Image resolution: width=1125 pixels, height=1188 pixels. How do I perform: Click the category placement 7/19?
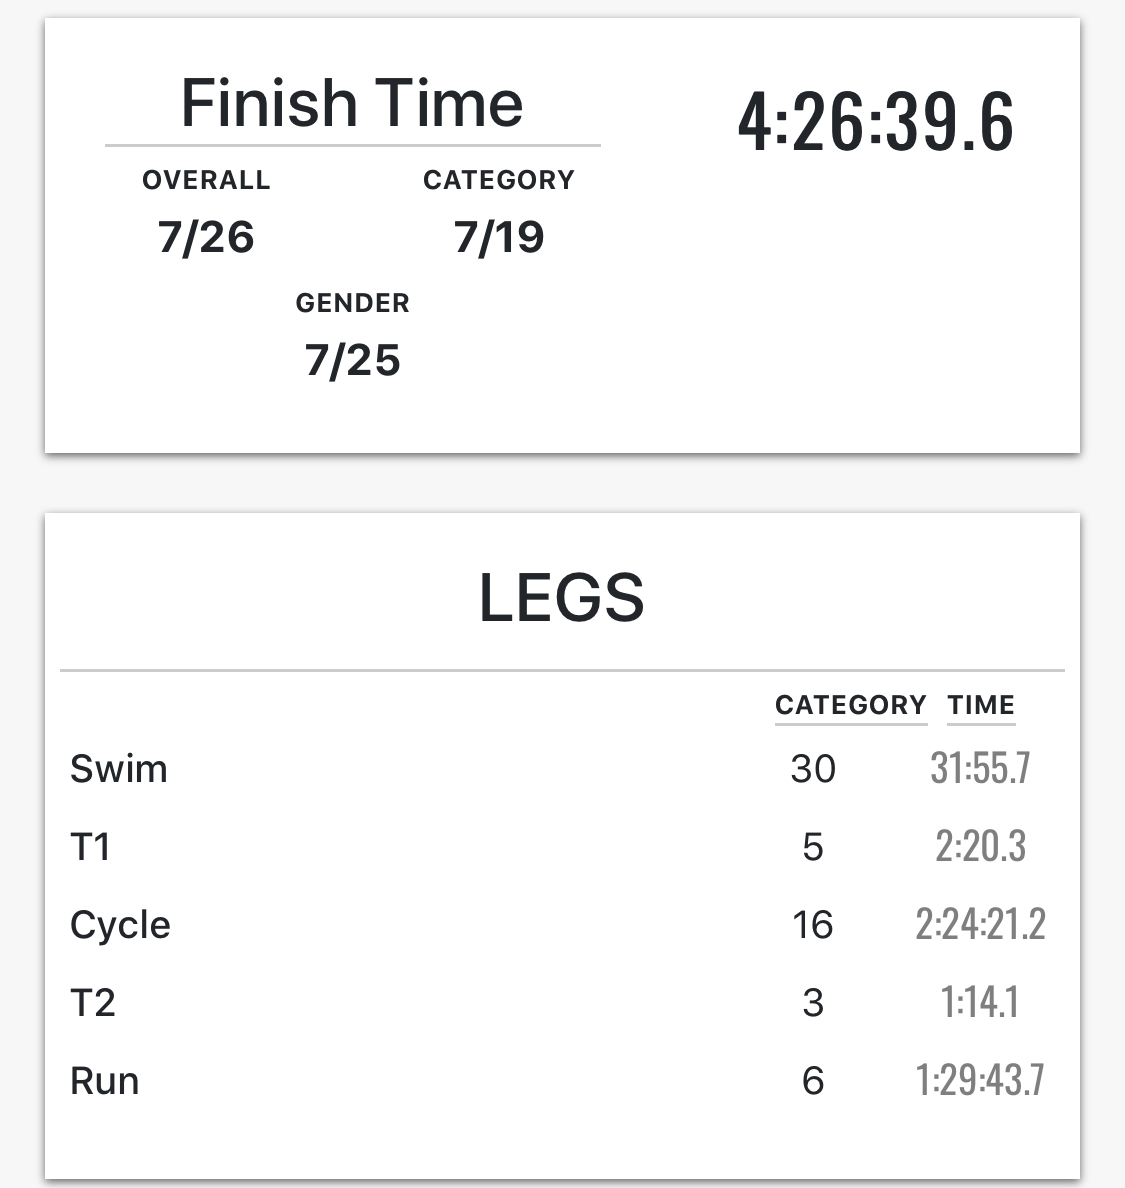point(499,237)
